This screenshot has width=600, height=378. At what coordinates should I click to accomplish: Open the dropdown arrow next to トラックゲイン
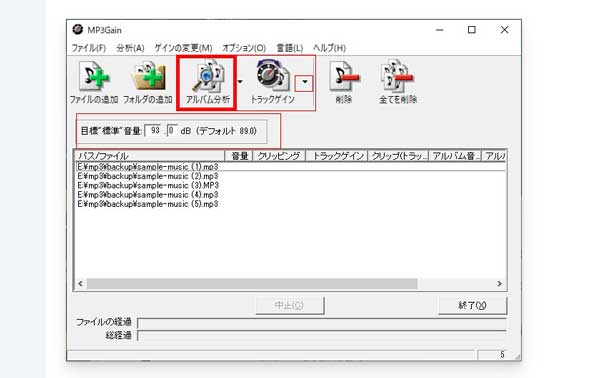point(304,82)
